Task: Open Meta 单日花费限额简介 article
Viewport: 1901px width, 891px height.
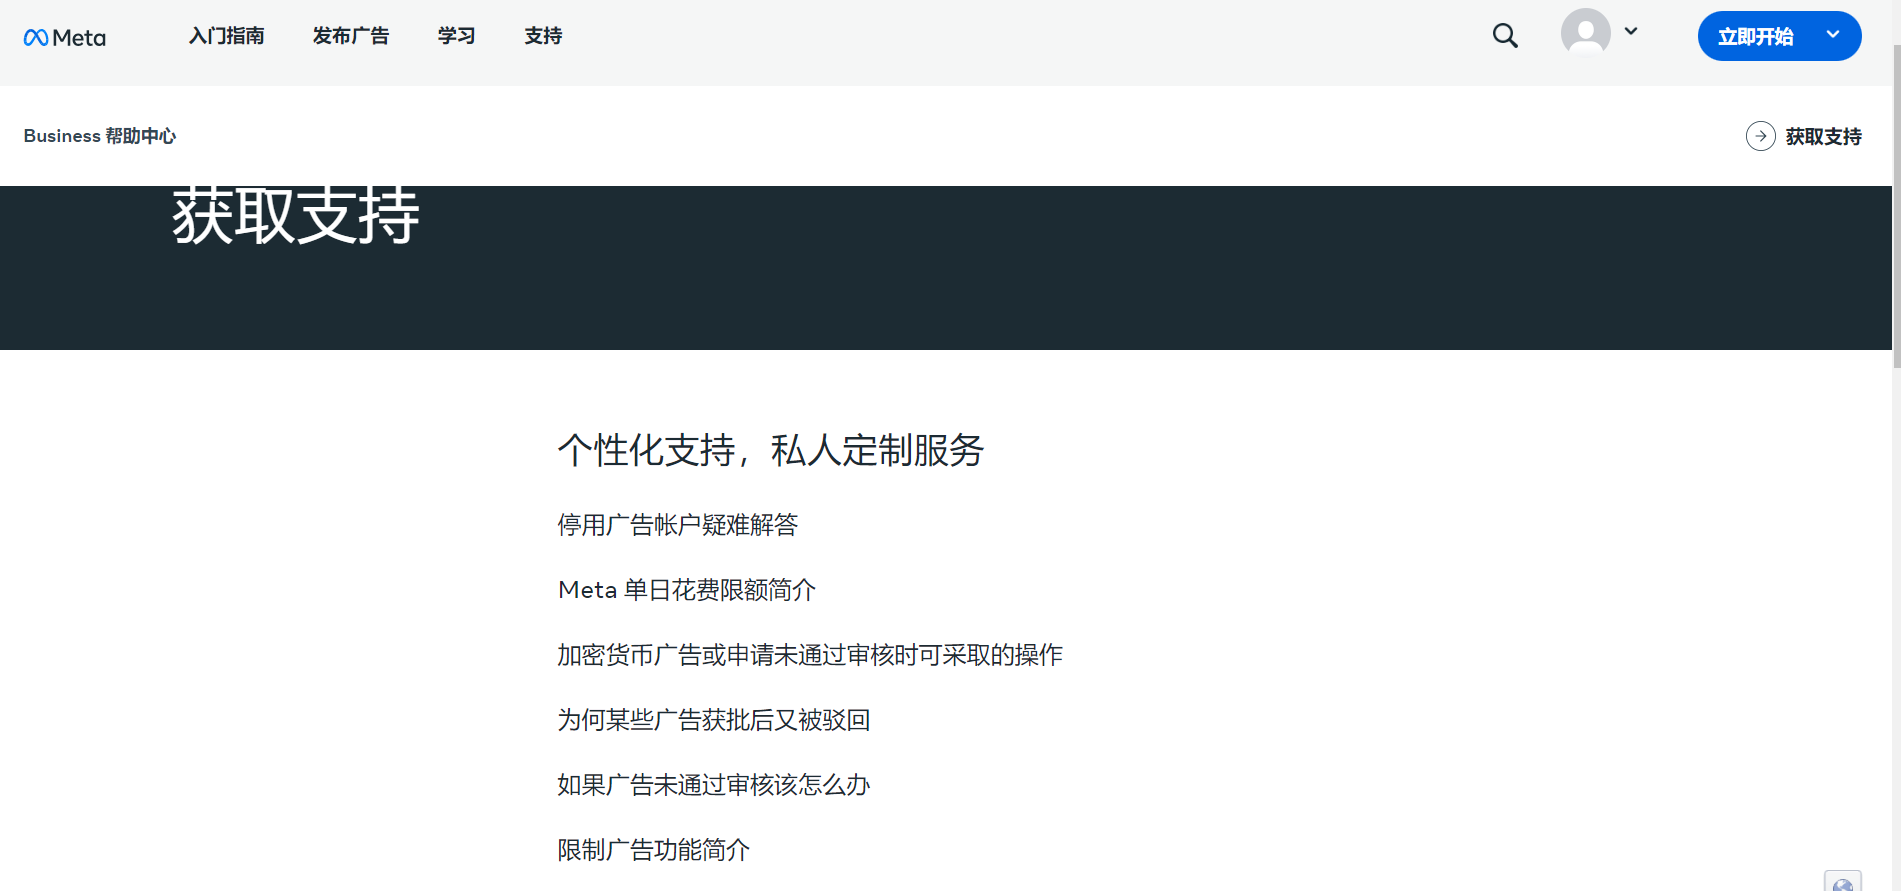Action: coord(687,590)
